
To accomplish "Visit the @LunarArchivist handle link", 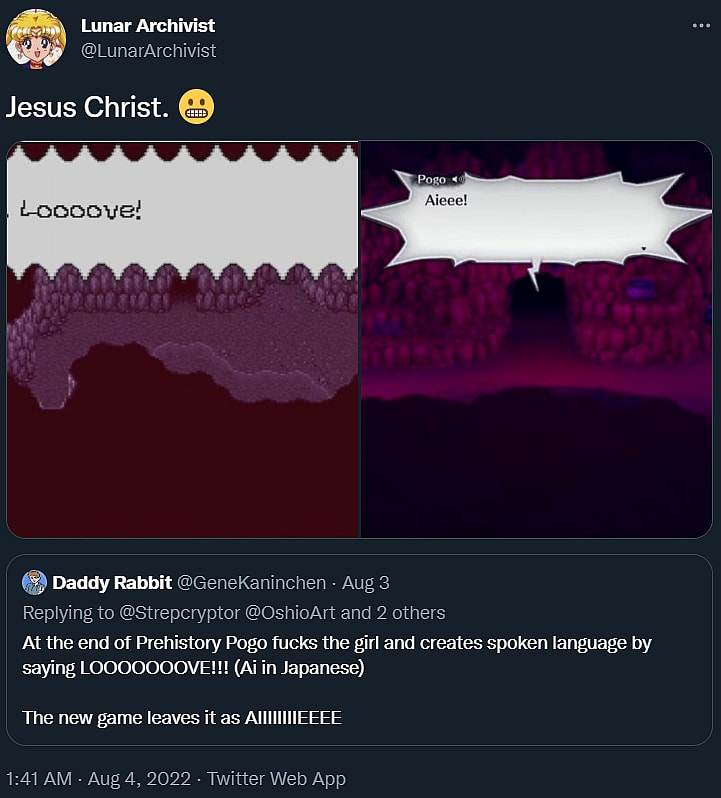I will [148, 50].
